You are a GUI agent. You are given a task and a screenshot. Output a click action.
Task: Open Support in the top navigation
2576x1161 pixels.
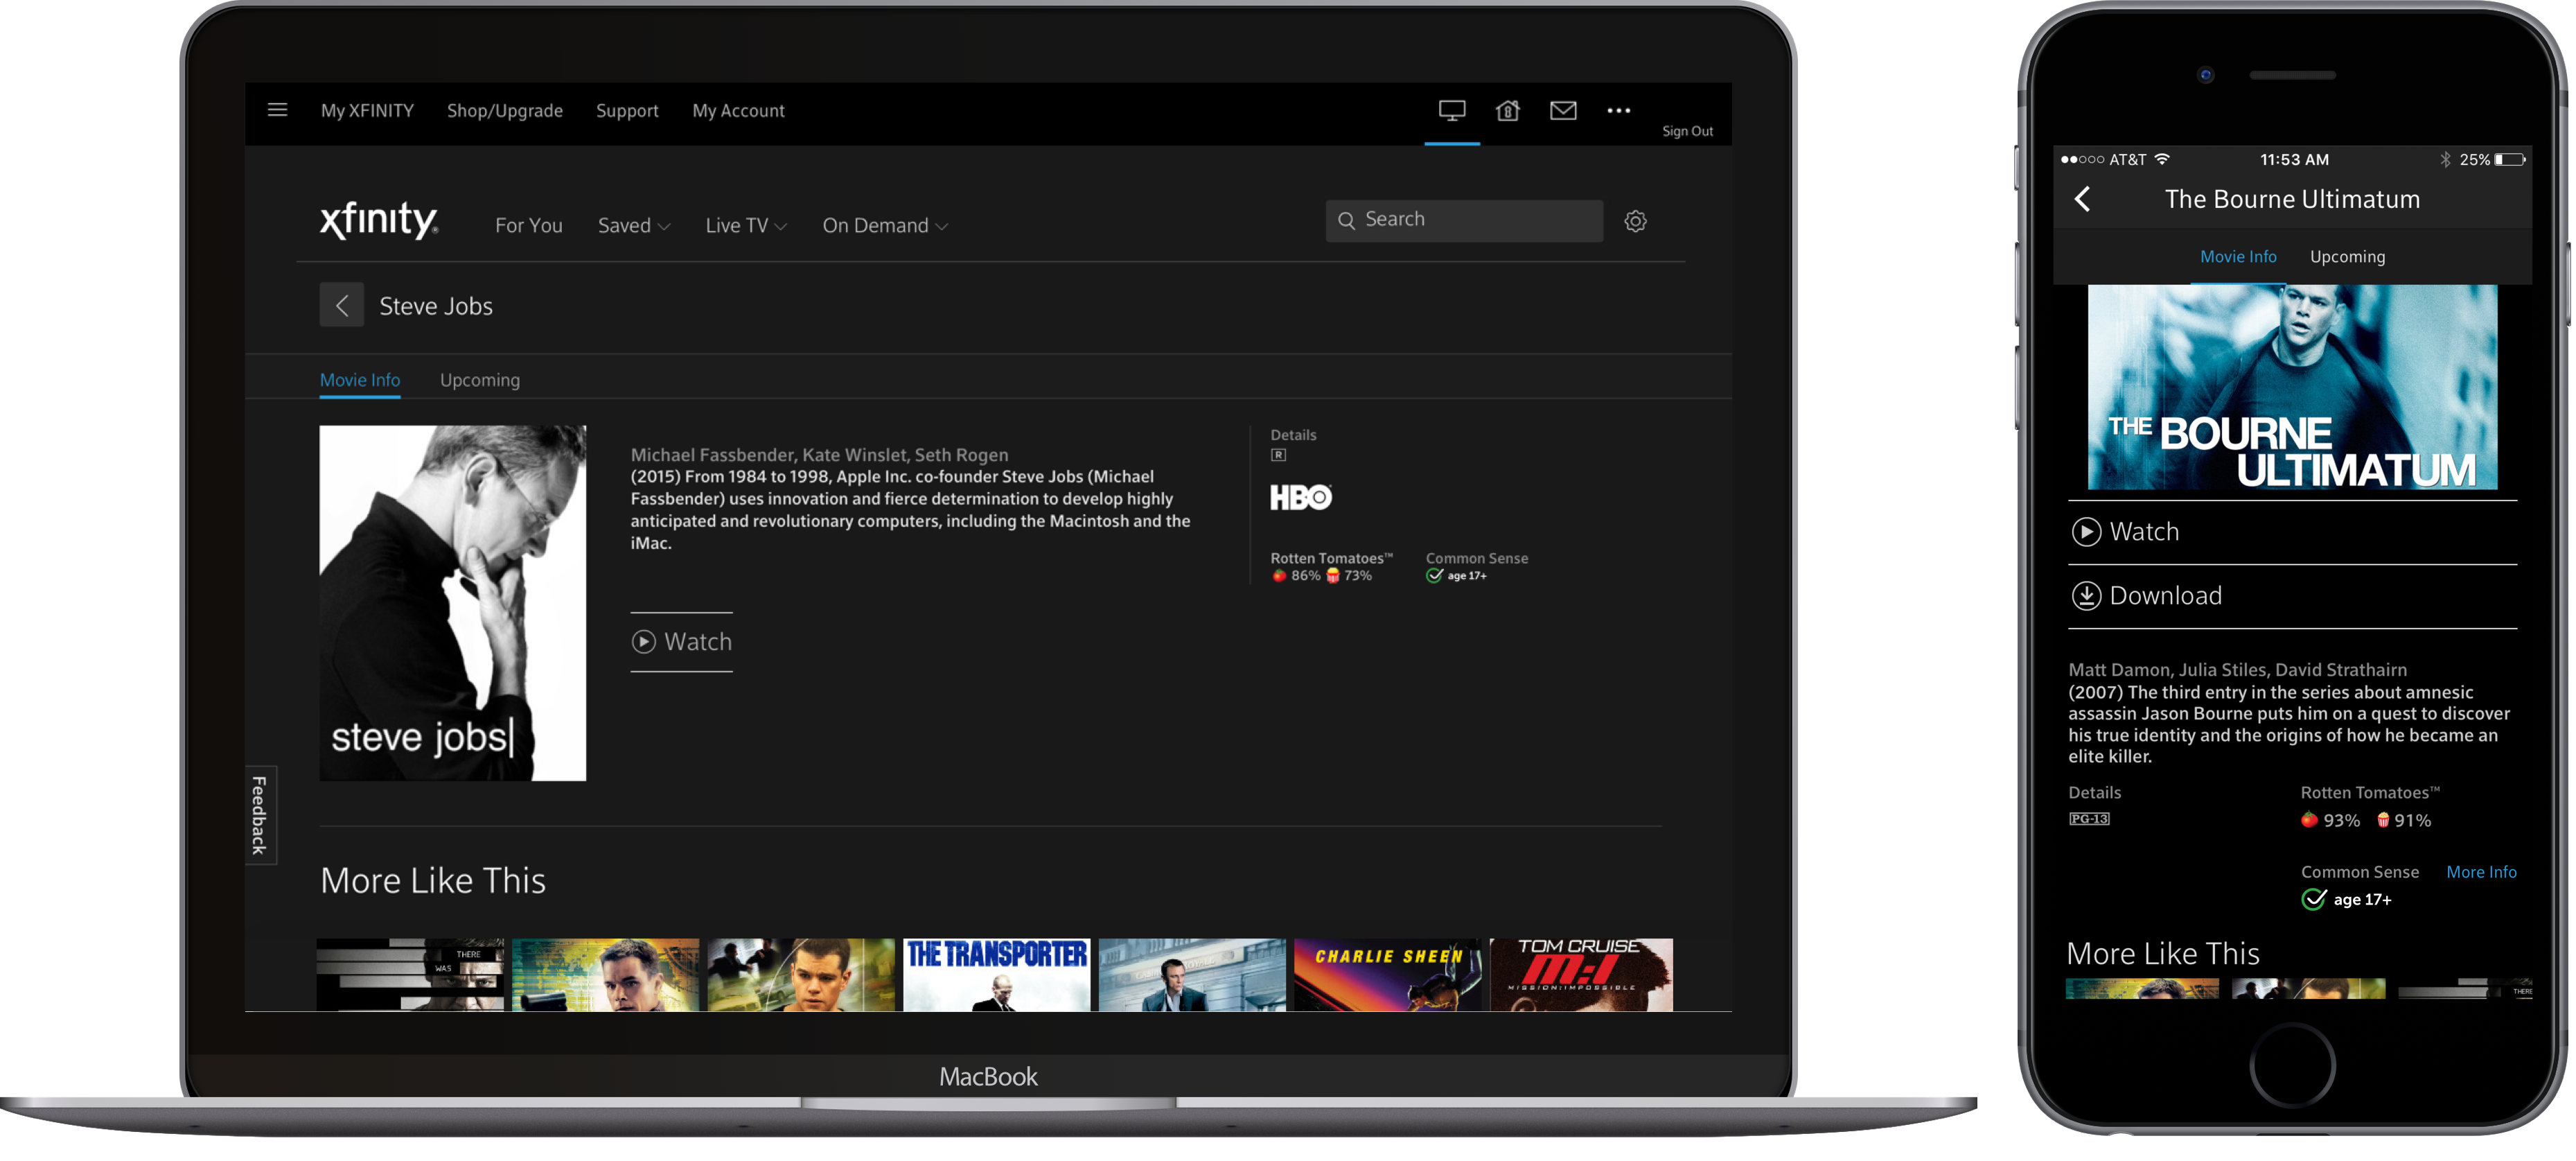pyautogui.click(x=627, y=110)
